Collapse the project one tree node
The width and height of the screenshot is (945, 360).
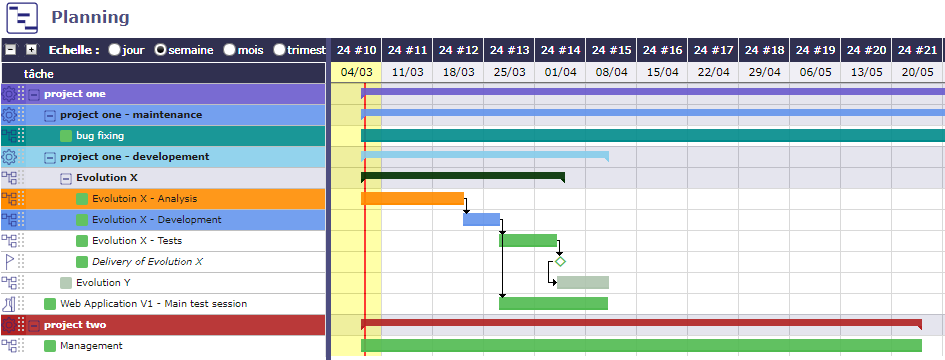click(34, 94)
